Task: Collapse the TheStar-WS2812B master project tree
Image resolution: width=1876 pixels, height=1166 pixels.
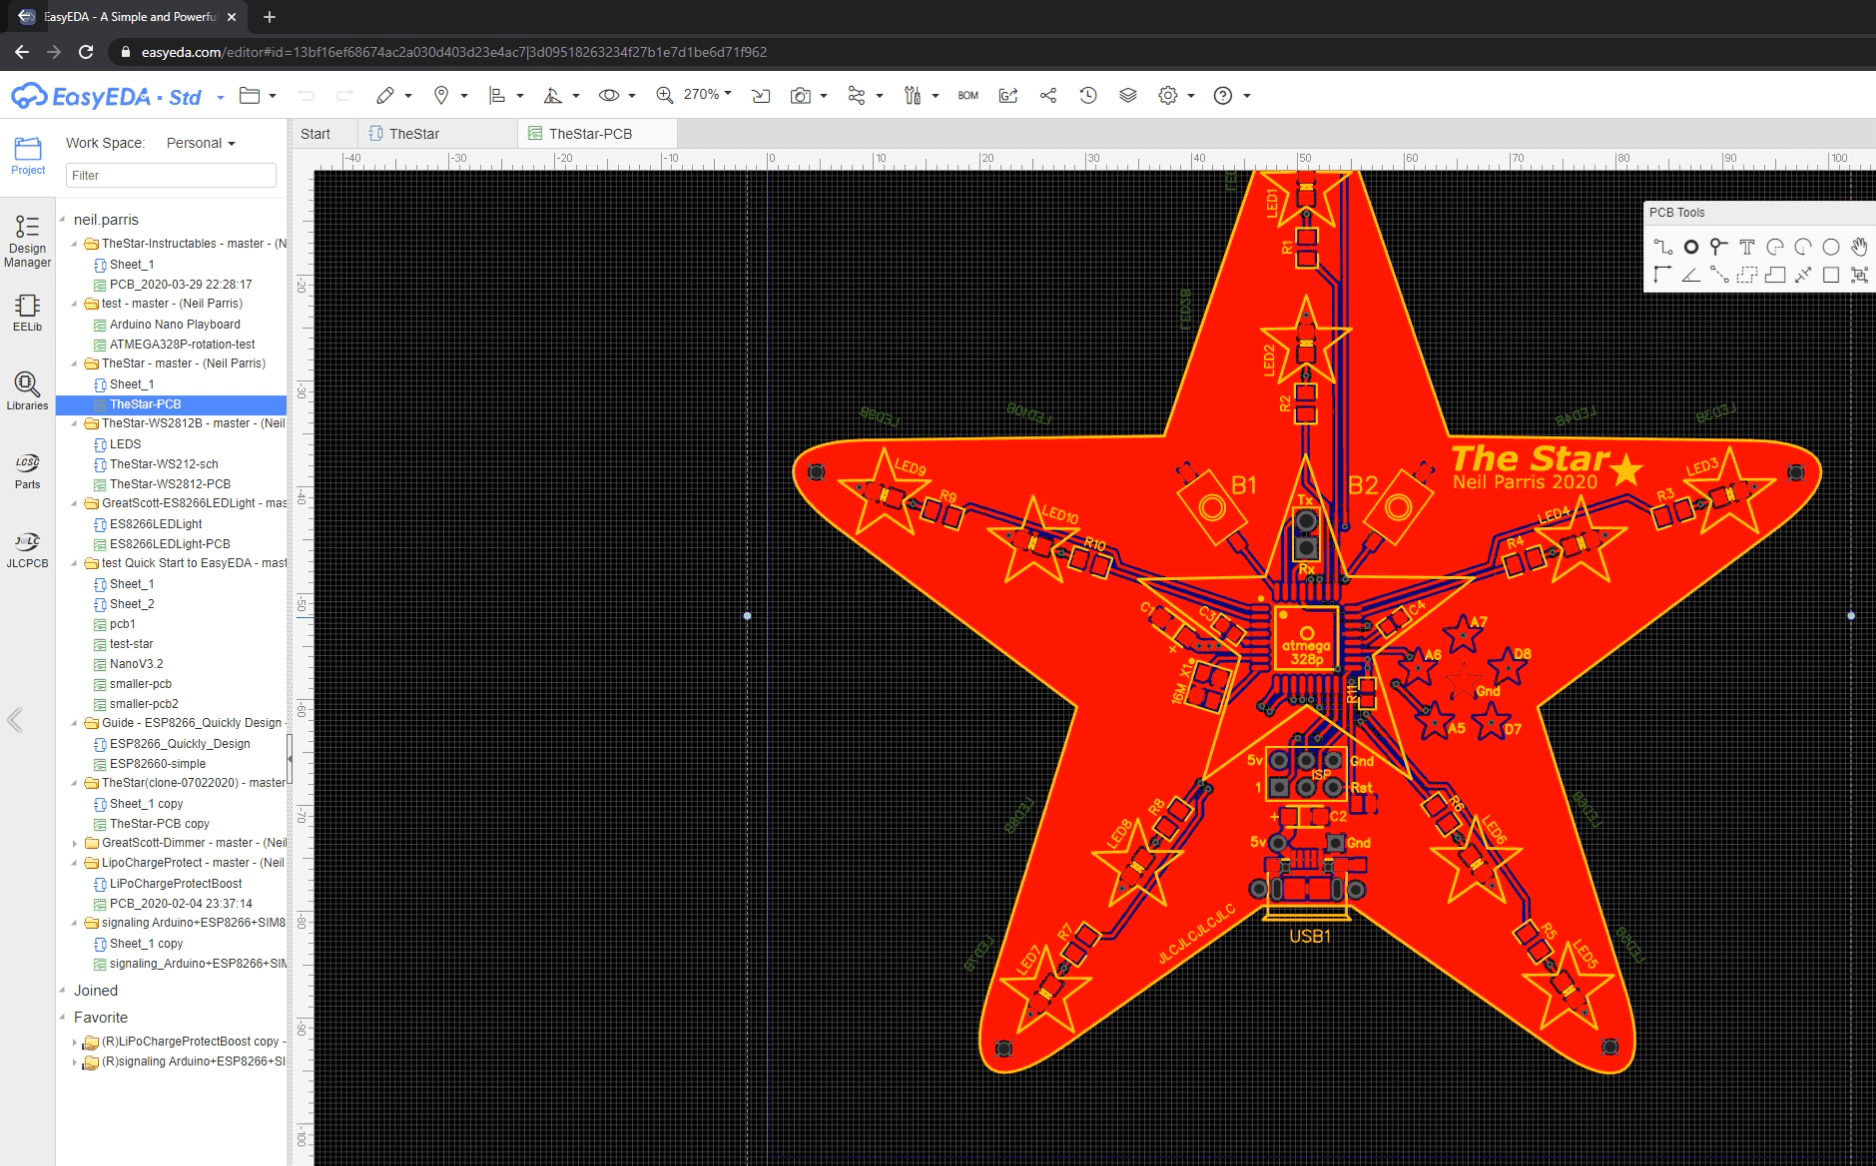Action: click(x=72, y=423)
